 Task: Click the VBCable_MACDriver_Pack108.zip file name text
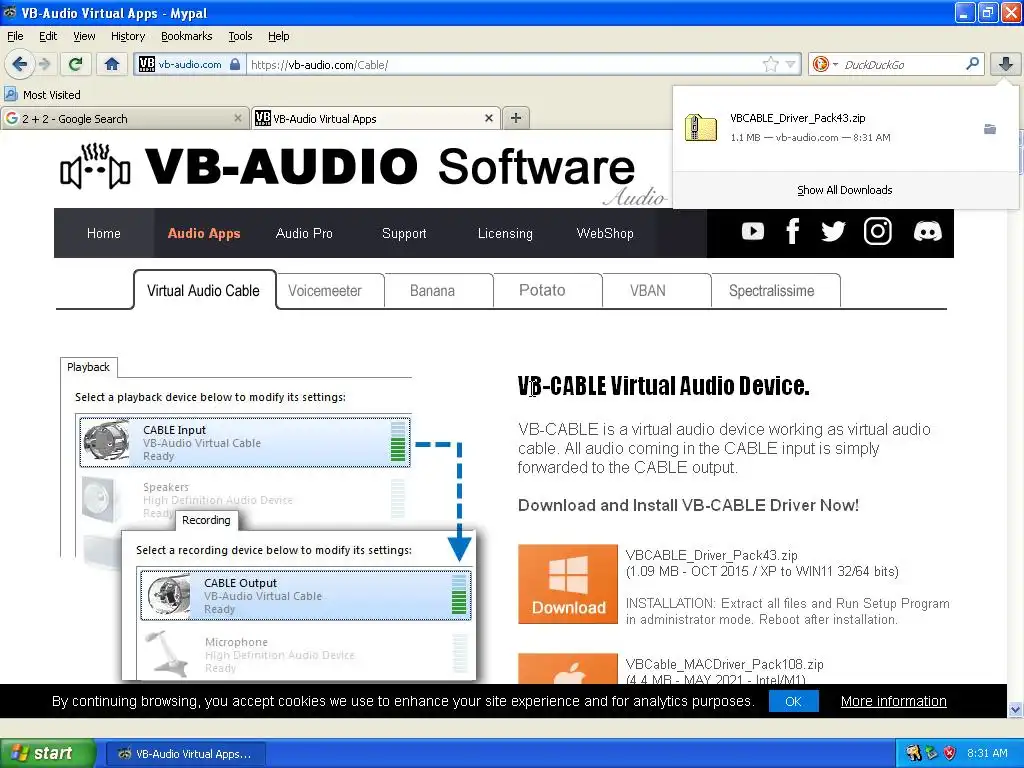[x=724, y=664]
